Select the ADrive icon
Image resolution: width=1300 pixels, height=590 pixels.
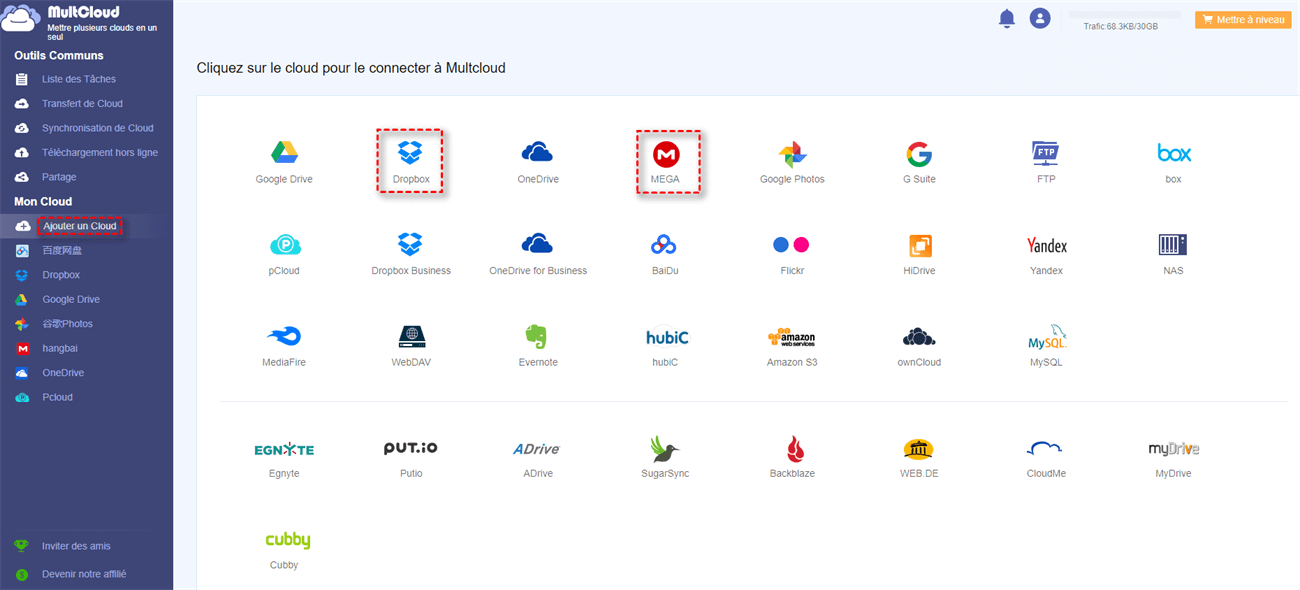(x=537, y=449)
